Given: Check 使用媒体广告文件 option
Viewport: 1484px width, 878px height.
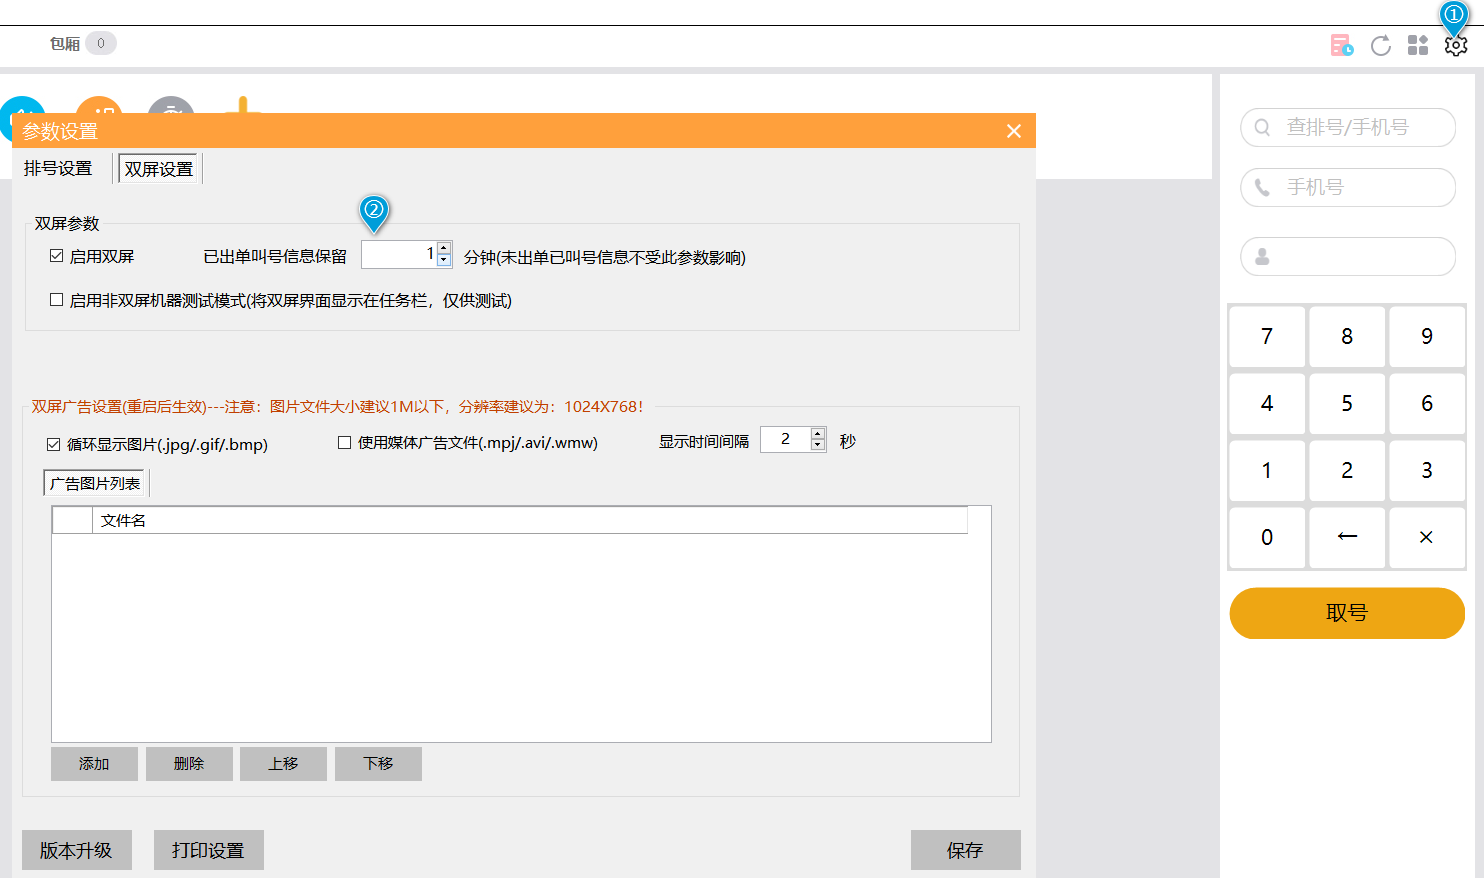Looking at the screenshot, I should coord(345,442).
